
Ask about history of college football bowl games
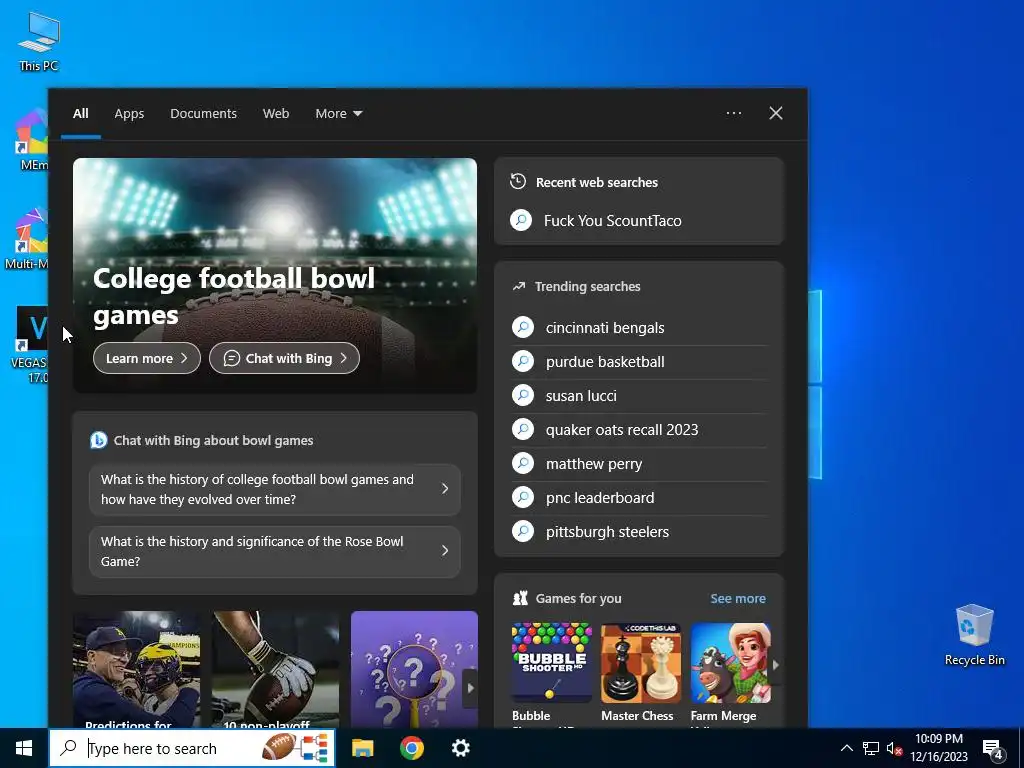pos(275,489)
